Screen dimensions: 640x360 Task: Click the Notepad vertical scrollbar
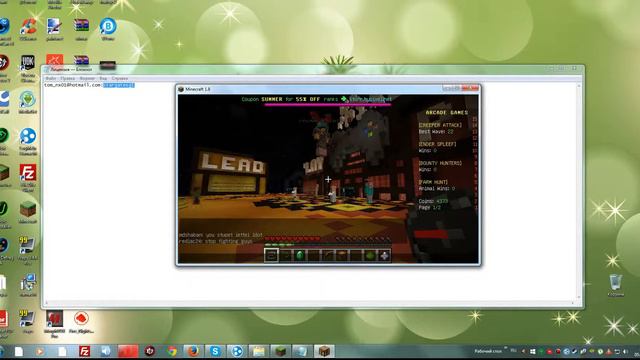click(x=579, y=191)
